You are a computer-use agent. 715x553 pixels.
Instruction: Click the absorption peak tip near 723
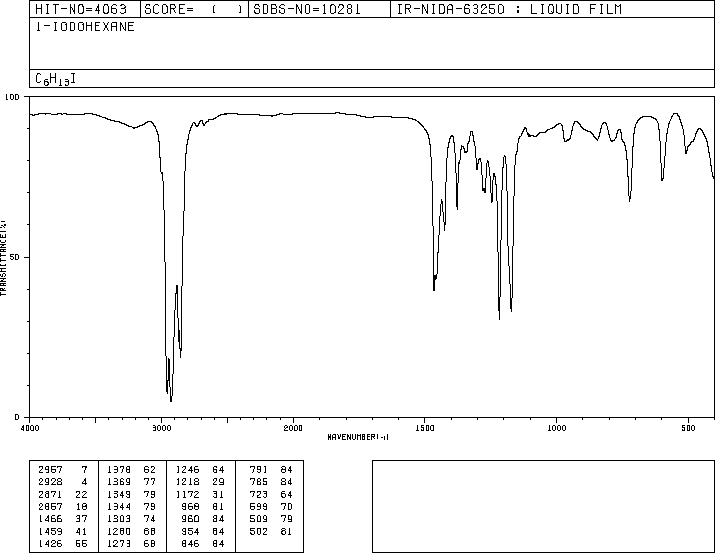click(630, 201)
